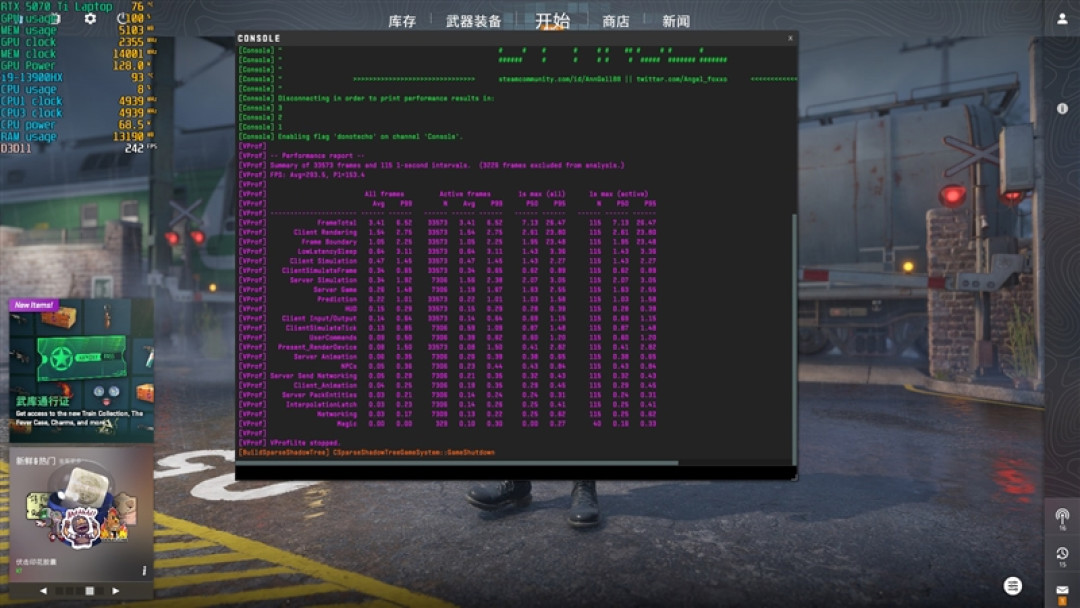The height and width of the screenshot is (608, 1080).
Task: Open the 武库通行证 armory pass banner
Action: pos(81,370)
